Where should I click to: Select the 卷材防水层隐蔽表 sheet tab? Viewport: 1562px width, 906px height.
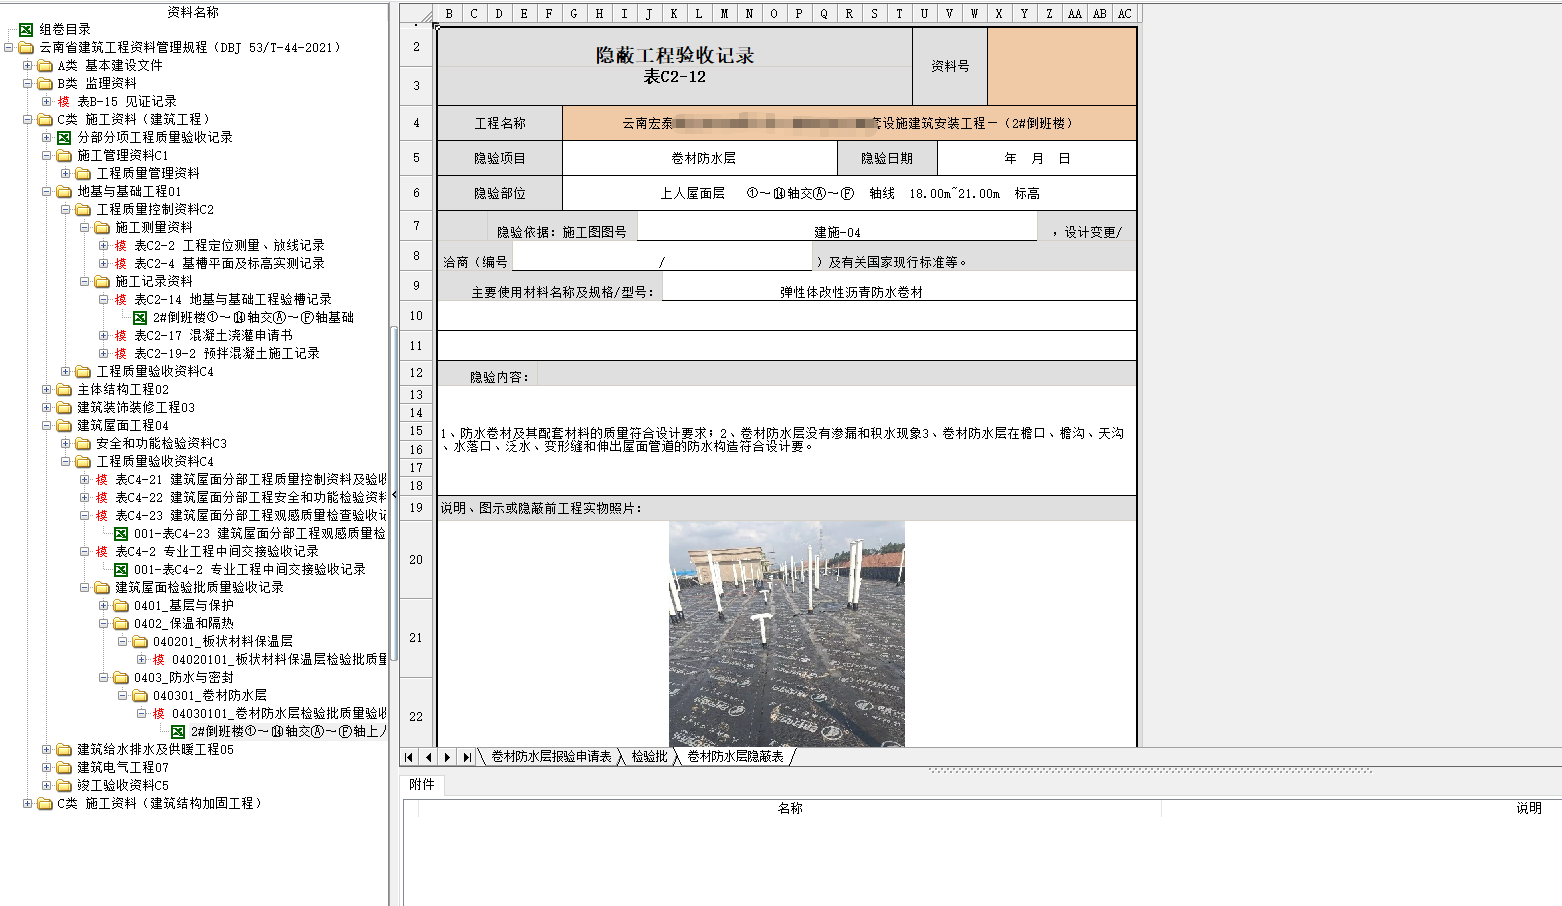(735, 757)
